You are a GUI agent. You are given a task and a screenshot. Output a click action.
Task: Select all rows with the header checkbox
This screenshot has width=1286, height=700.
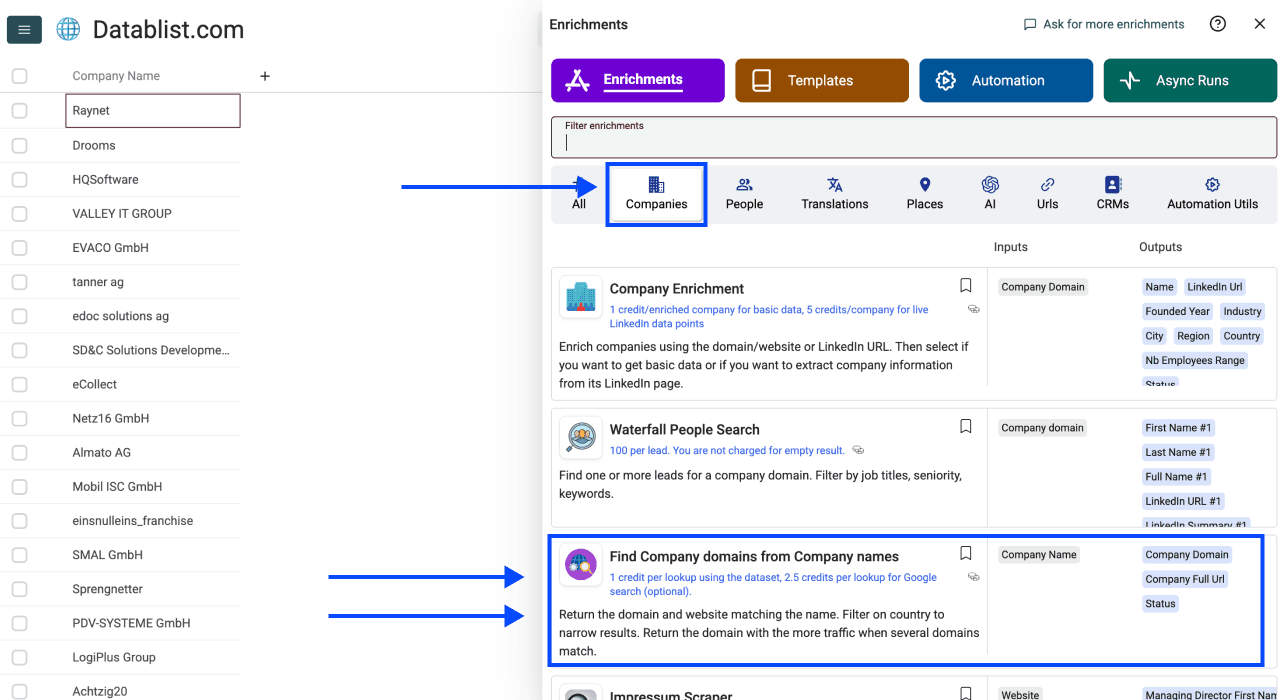click(19, 75)
